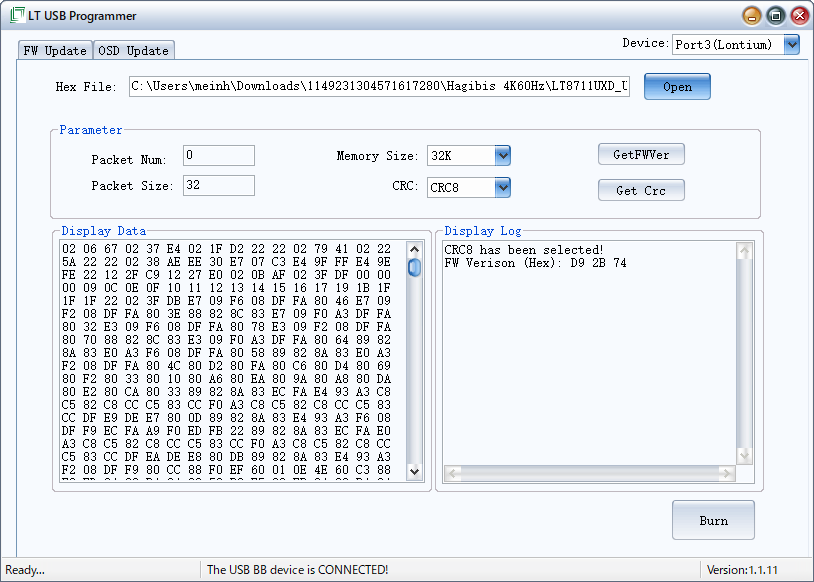Maximize the LT USB Programmer window
Image resolution: width=814 pixels, height=582 pixels.
click(x=776, y=16)
